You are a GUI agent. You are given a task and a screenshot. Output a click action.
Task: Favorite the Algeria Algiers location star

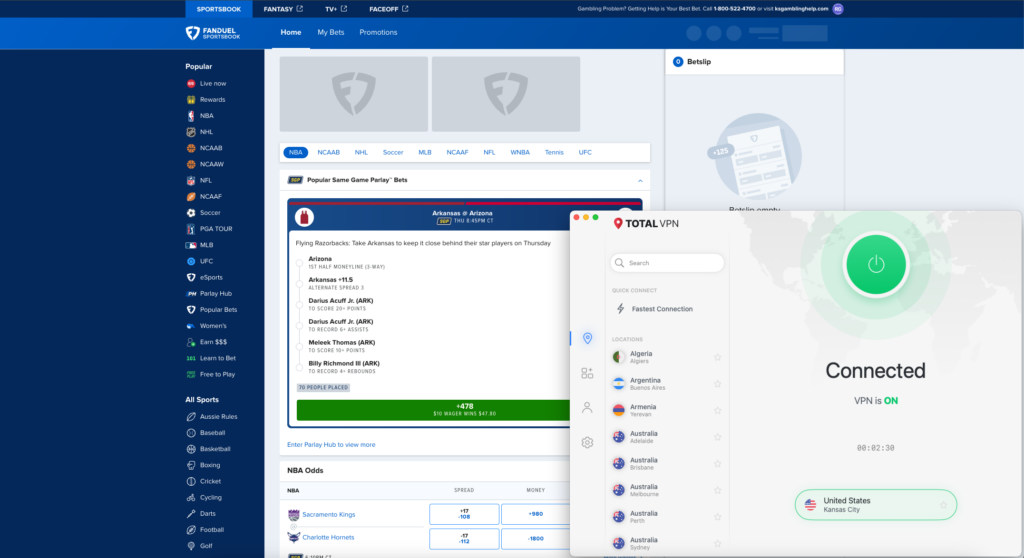pyautogui.click(x=717, y=357)
